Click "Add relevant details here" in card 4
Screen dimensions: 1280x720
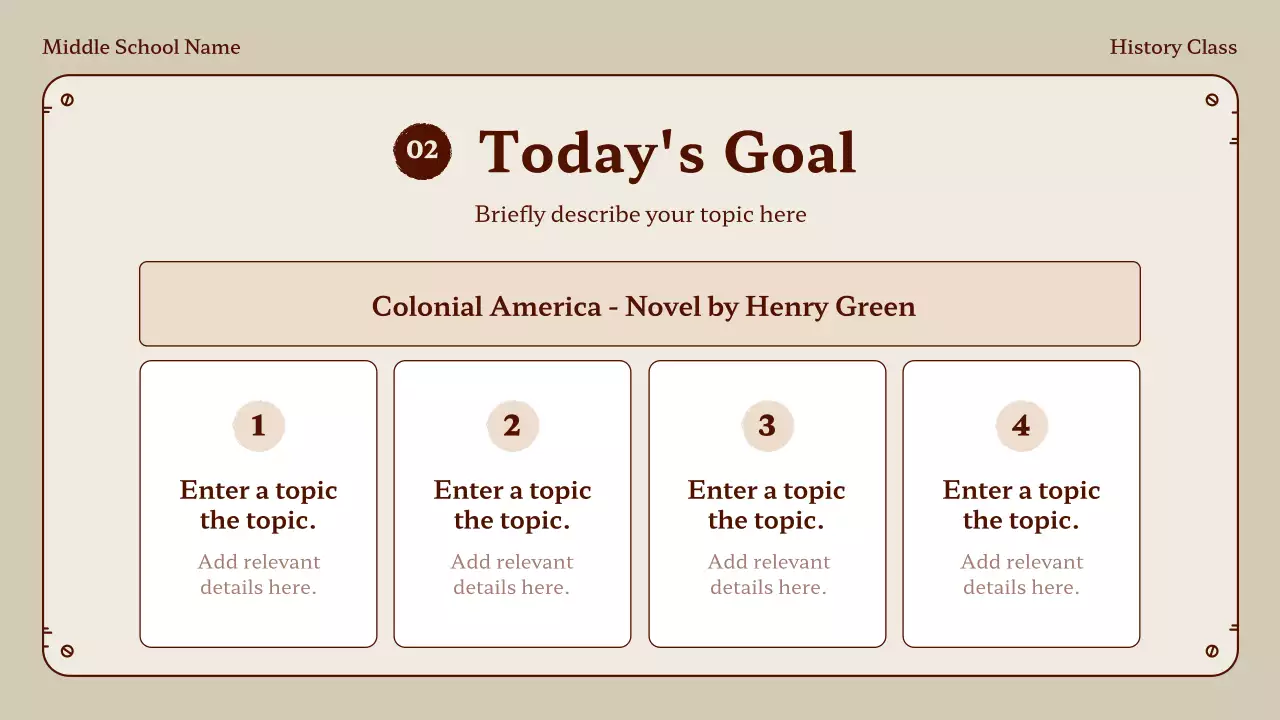[x=1021, y=574]
